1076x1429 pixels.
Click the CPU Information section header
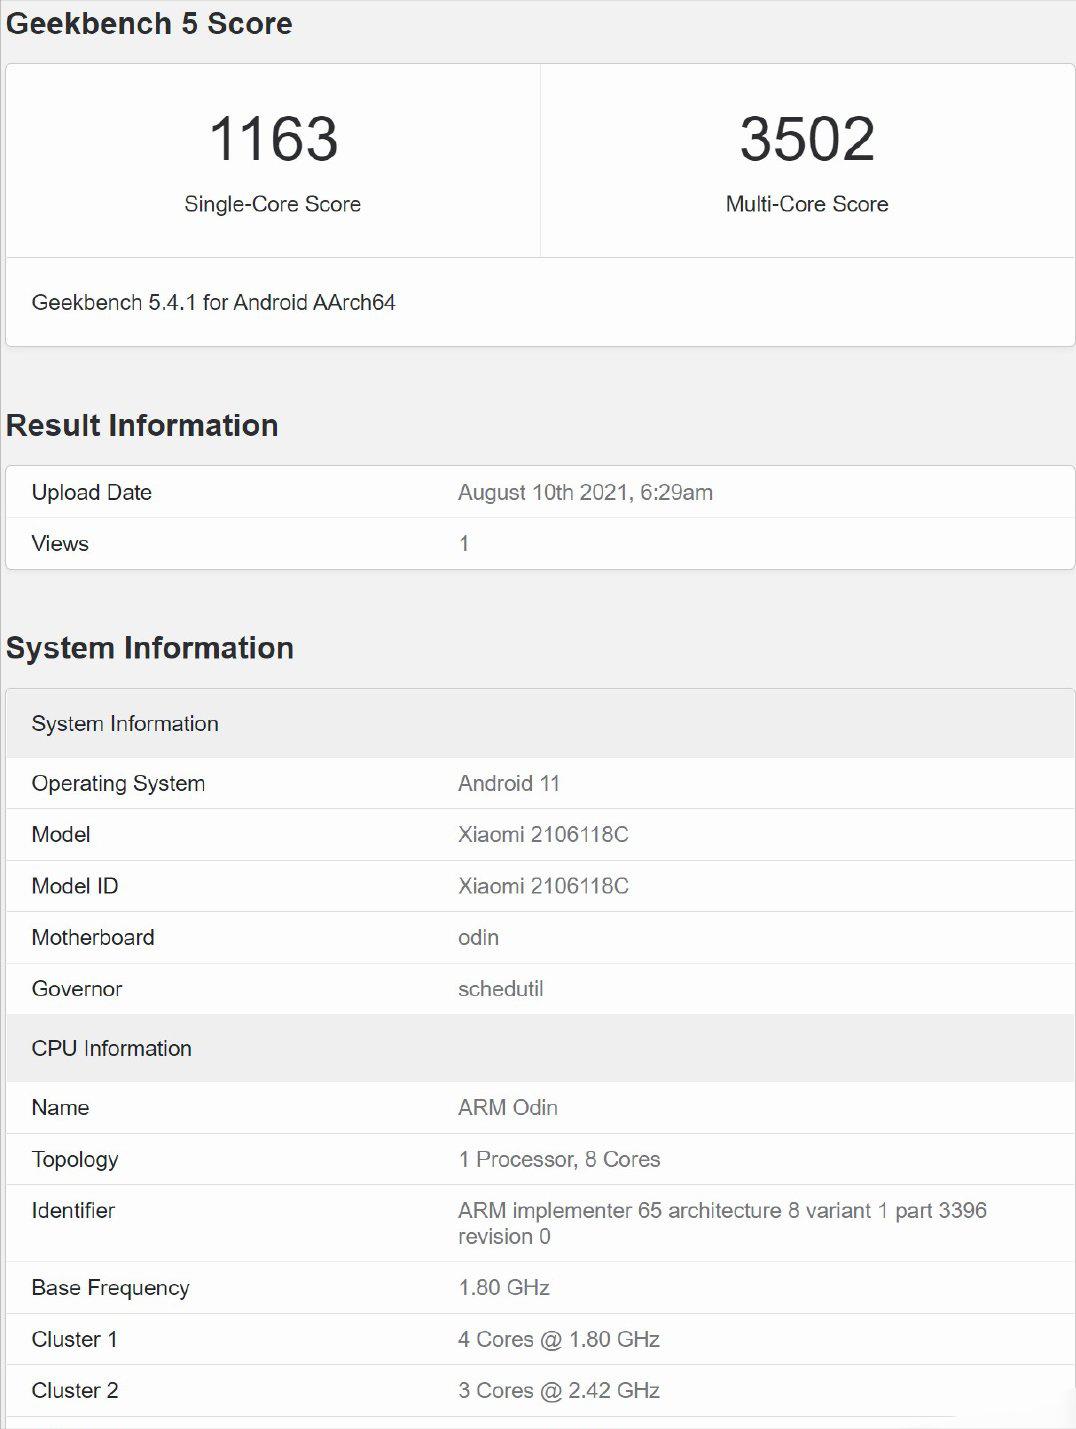tap(111, 1049)
